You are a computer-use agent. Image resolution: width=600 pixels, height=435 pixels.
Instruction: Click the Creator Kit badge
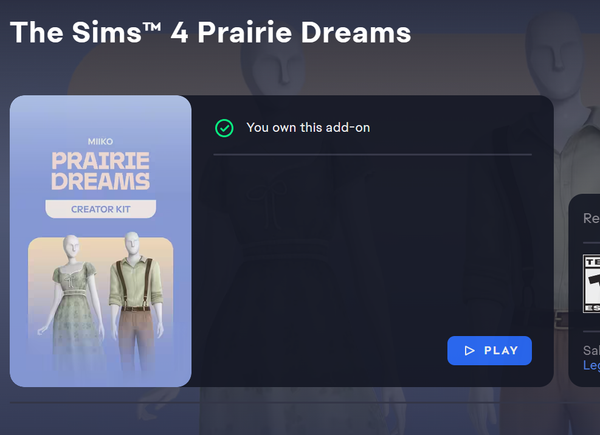[101, 209]
